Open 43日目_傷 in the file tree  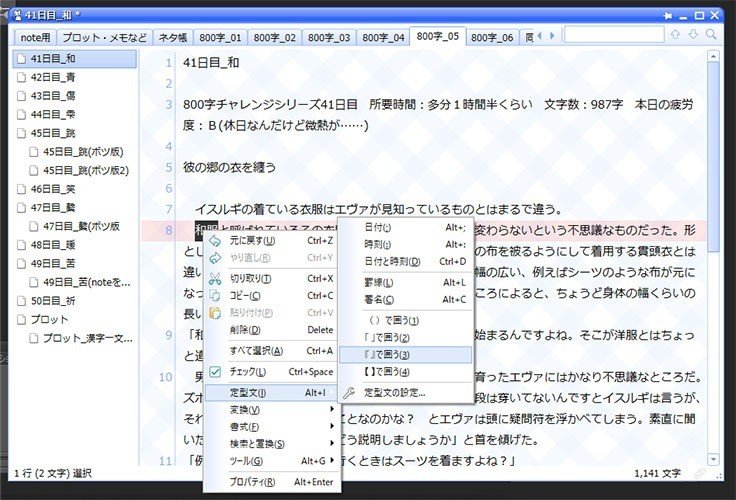coord(53,96)
